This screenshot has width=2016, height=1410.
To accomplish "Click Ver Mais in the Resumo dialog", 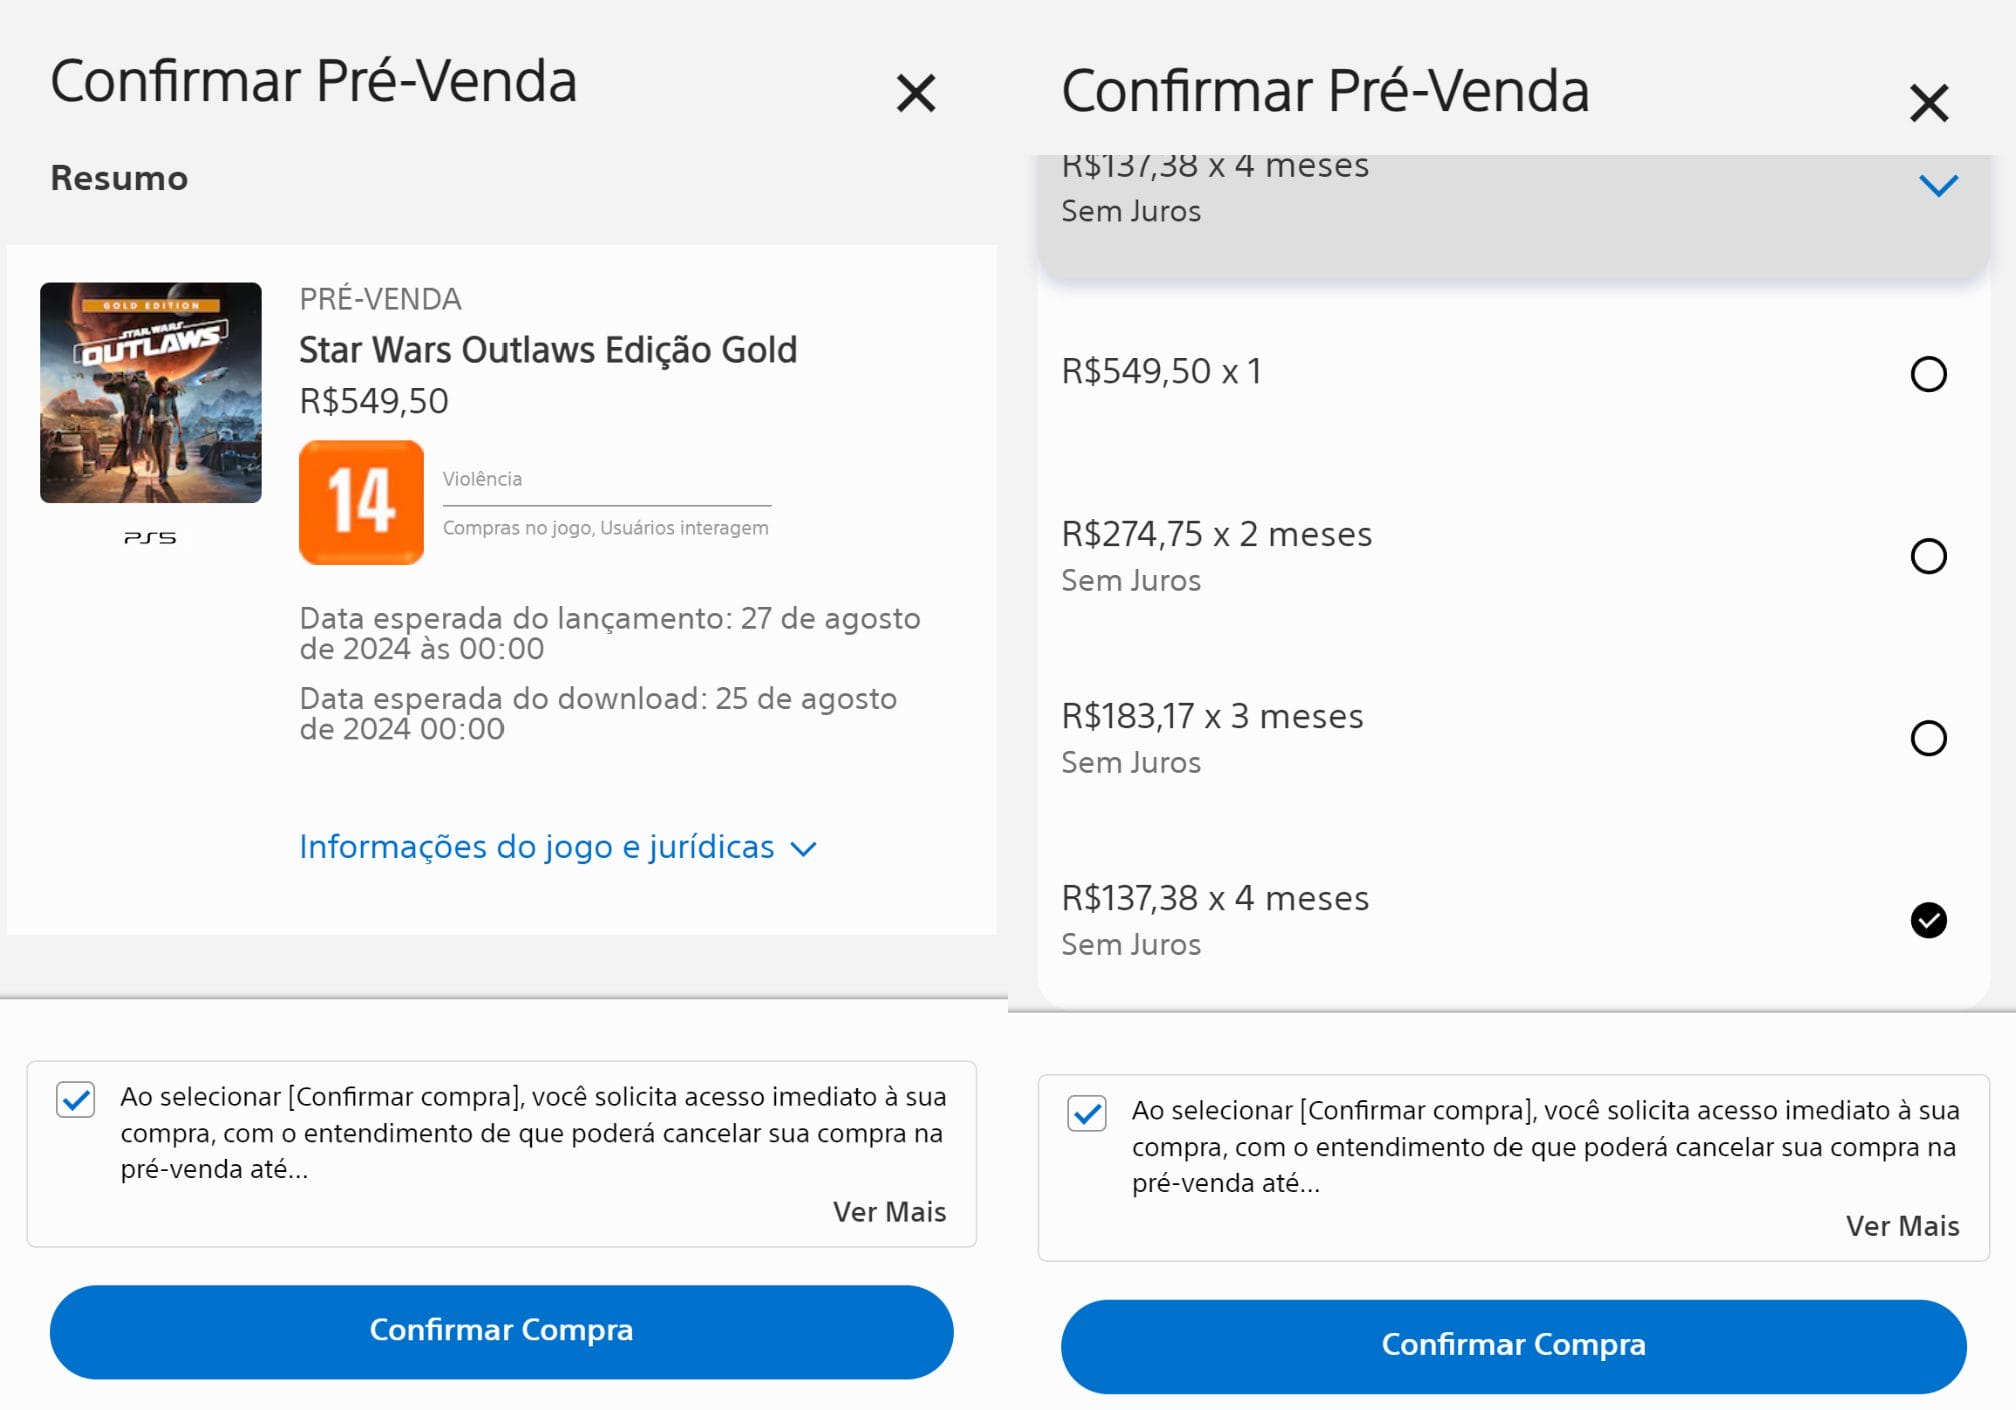I will pyautogui.click(x=889, y=1212).
